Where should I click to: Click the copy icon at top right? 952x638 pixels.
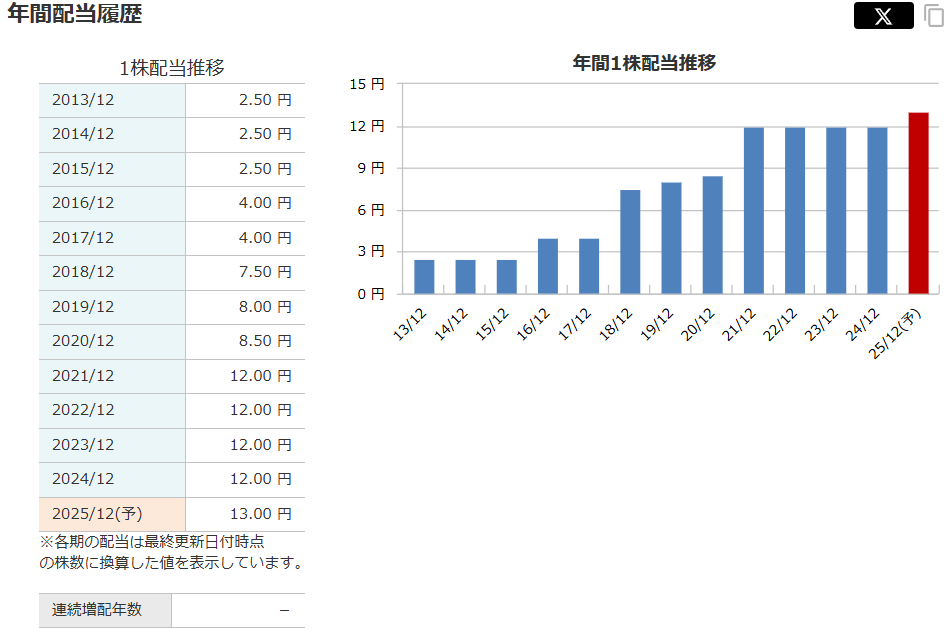click(934, 16)
